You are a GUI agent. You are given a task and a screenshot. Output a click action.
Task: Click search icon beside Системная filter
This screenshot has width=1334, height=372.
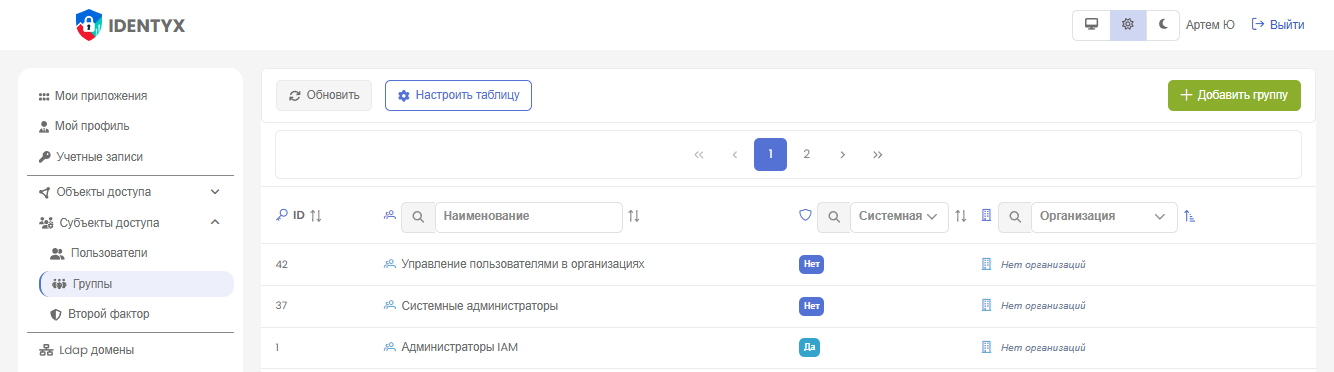click(834, 216)
